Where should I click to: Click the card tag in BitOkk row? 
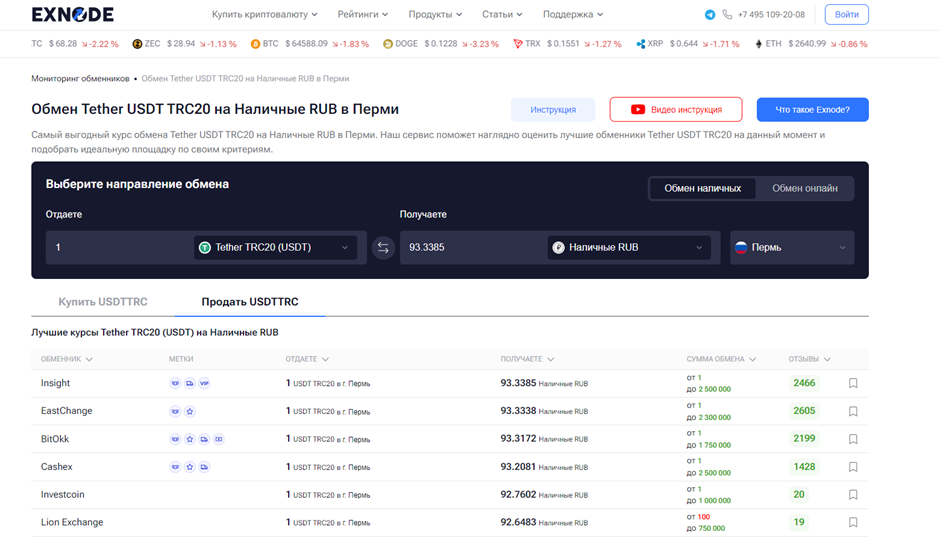click(x=219, y=439)
